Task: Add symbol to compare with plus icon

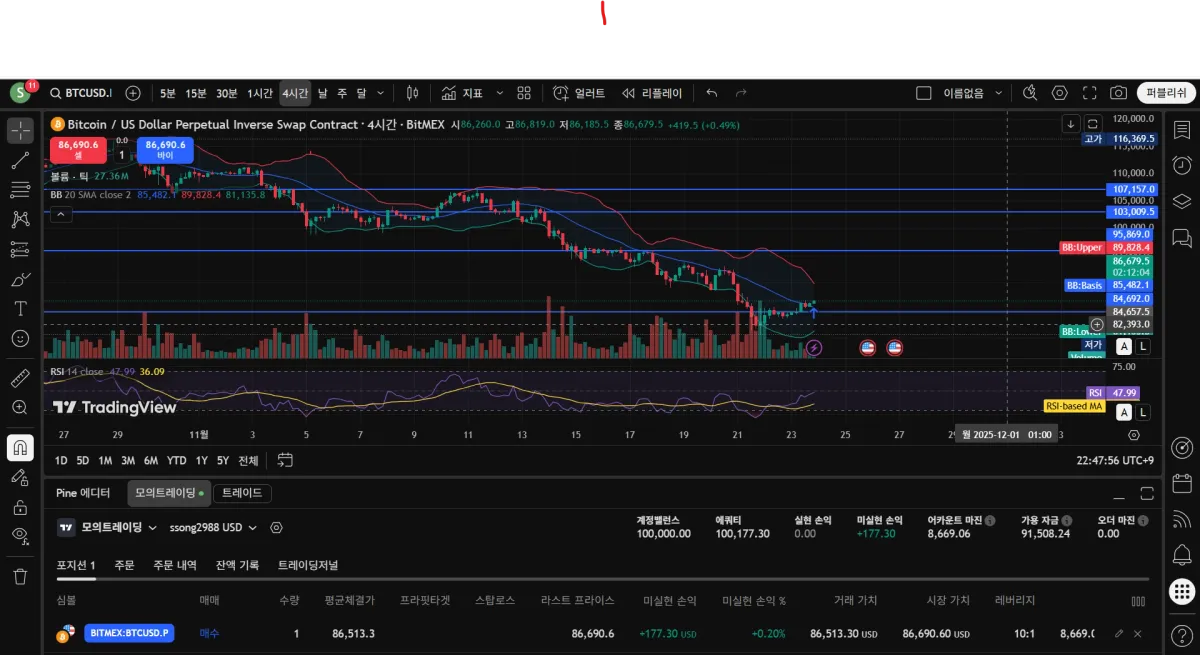Action: coord(133,93)
